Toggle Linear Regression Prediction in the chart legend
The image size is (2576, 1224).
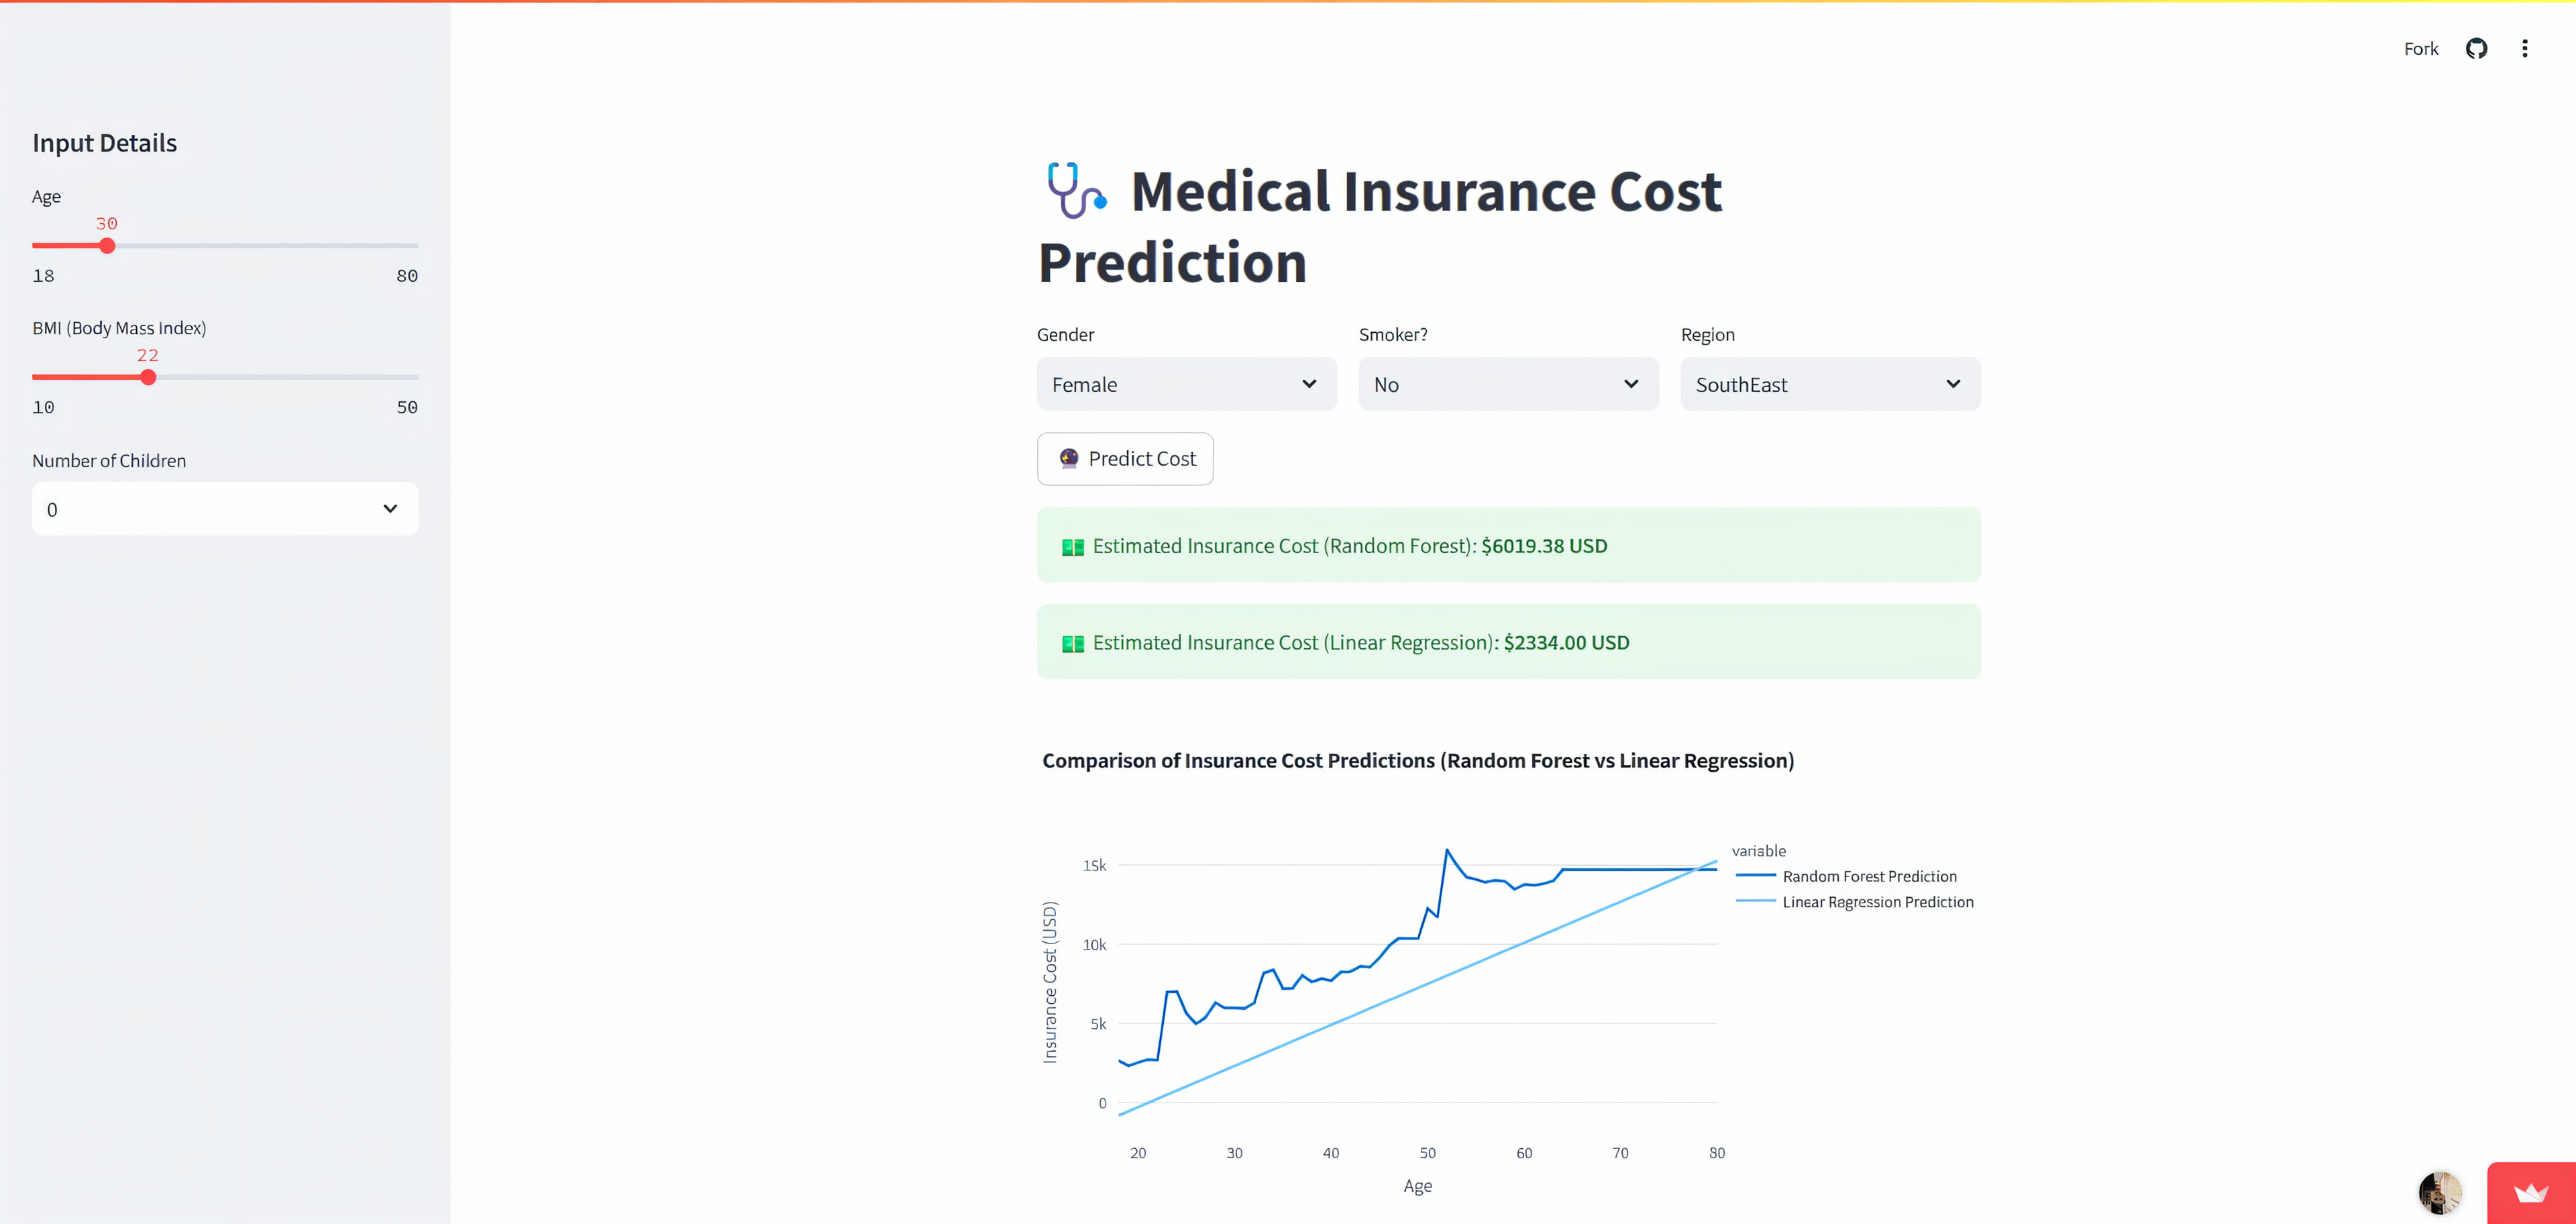(1878, 901)
